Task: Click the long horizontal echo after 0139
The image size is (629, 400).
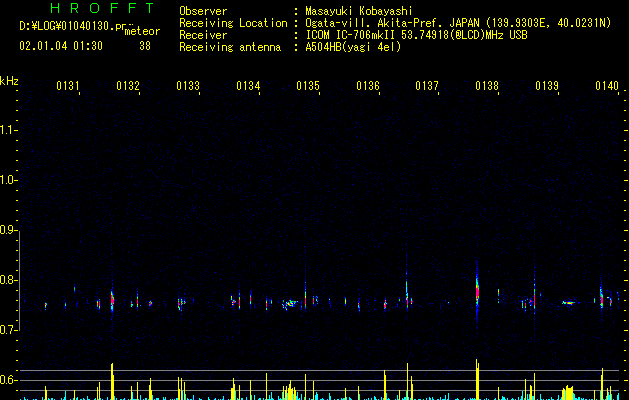Action: 568,303
